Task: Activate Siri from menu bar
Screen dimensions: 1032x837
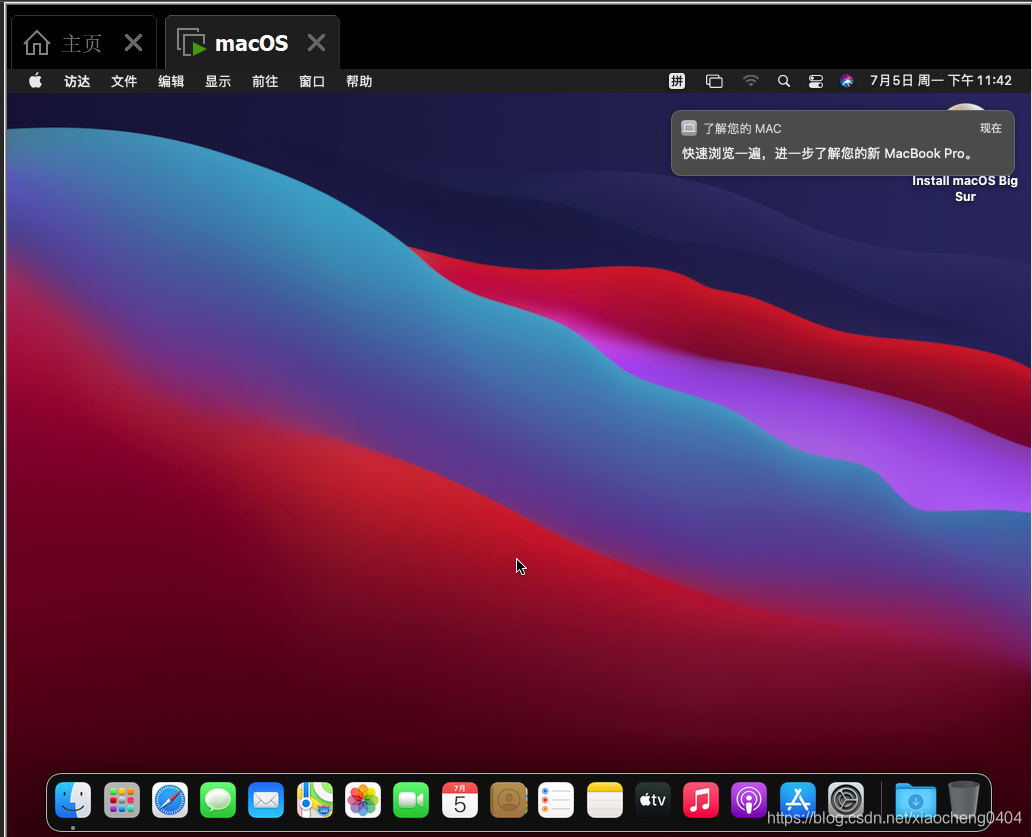Action: [846, 81]
